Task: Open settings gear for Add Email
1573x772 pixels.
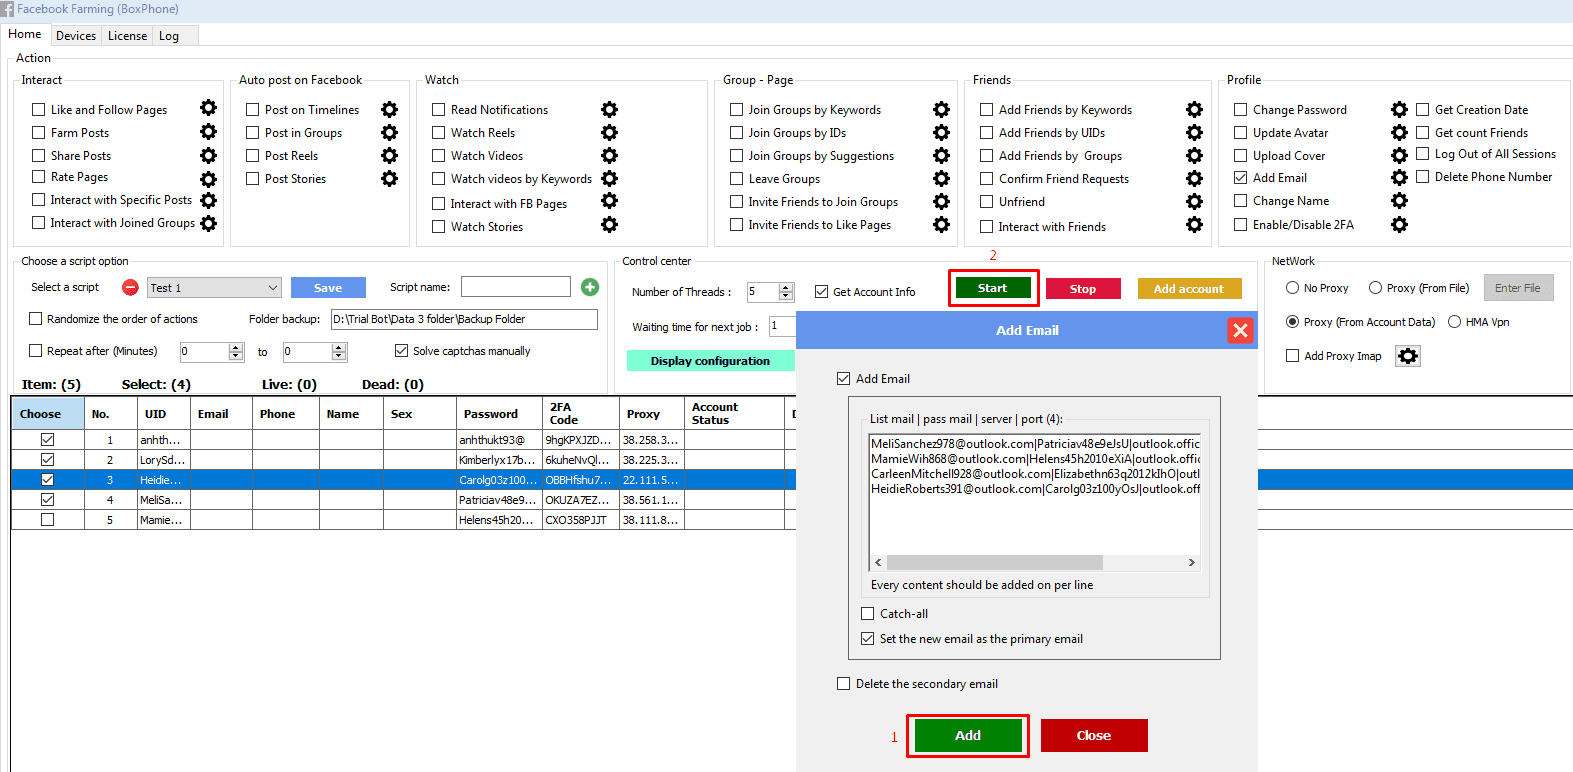Action: coord(1399,177)
